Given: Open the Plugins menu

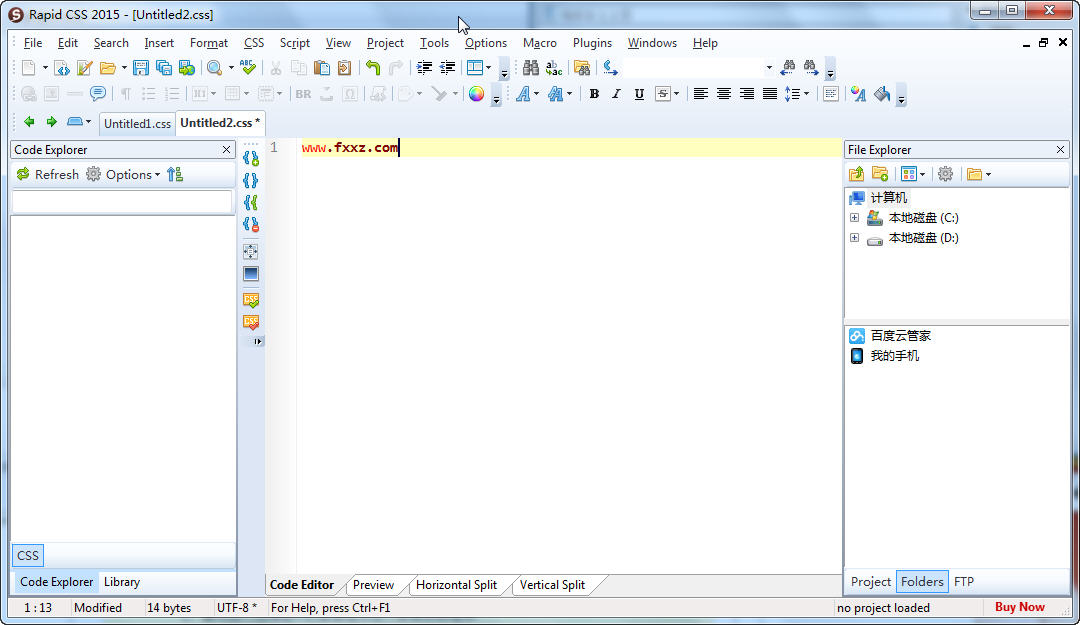Looking at the screenshot, I should [x=592, y=43].
